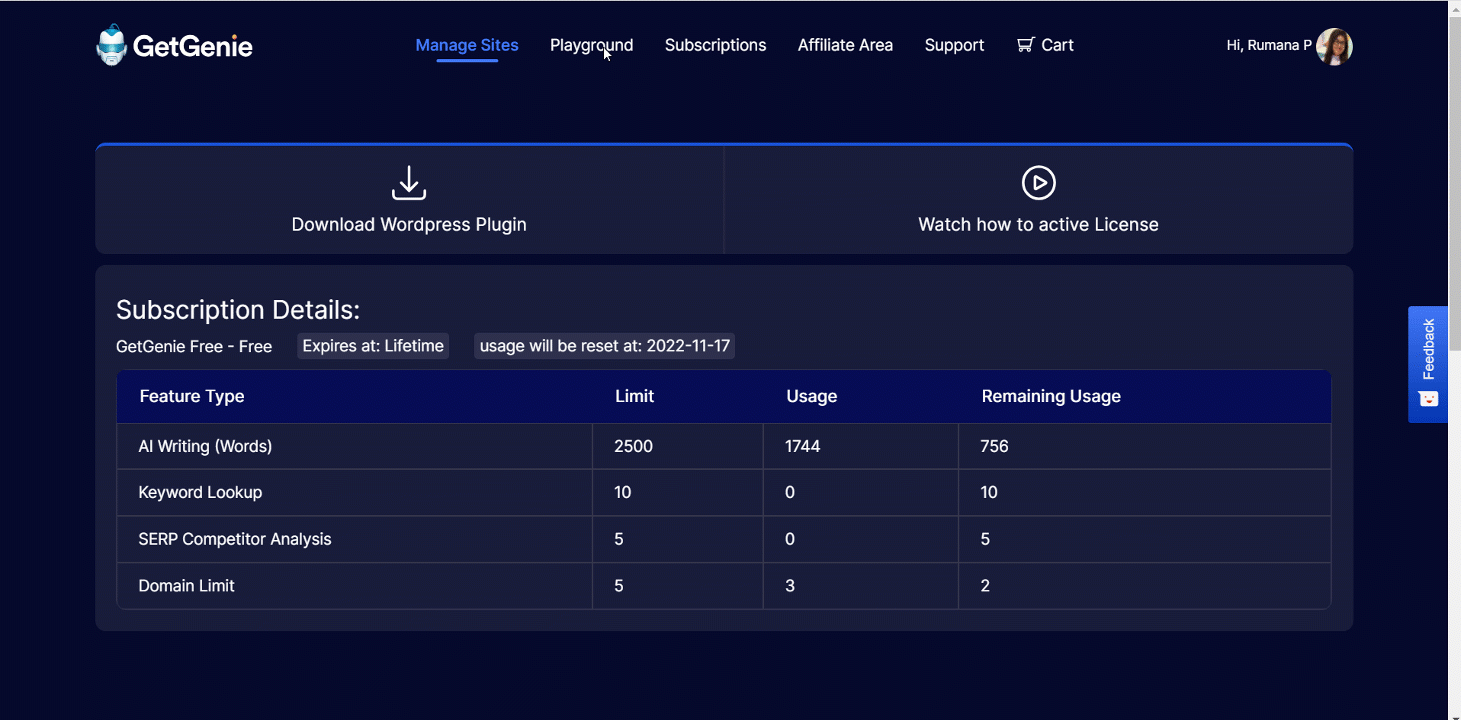Viewport: 1461px width, 720px height.
Task: Click the Hi, Rumana P greeting
Action: click(1269, 45)
